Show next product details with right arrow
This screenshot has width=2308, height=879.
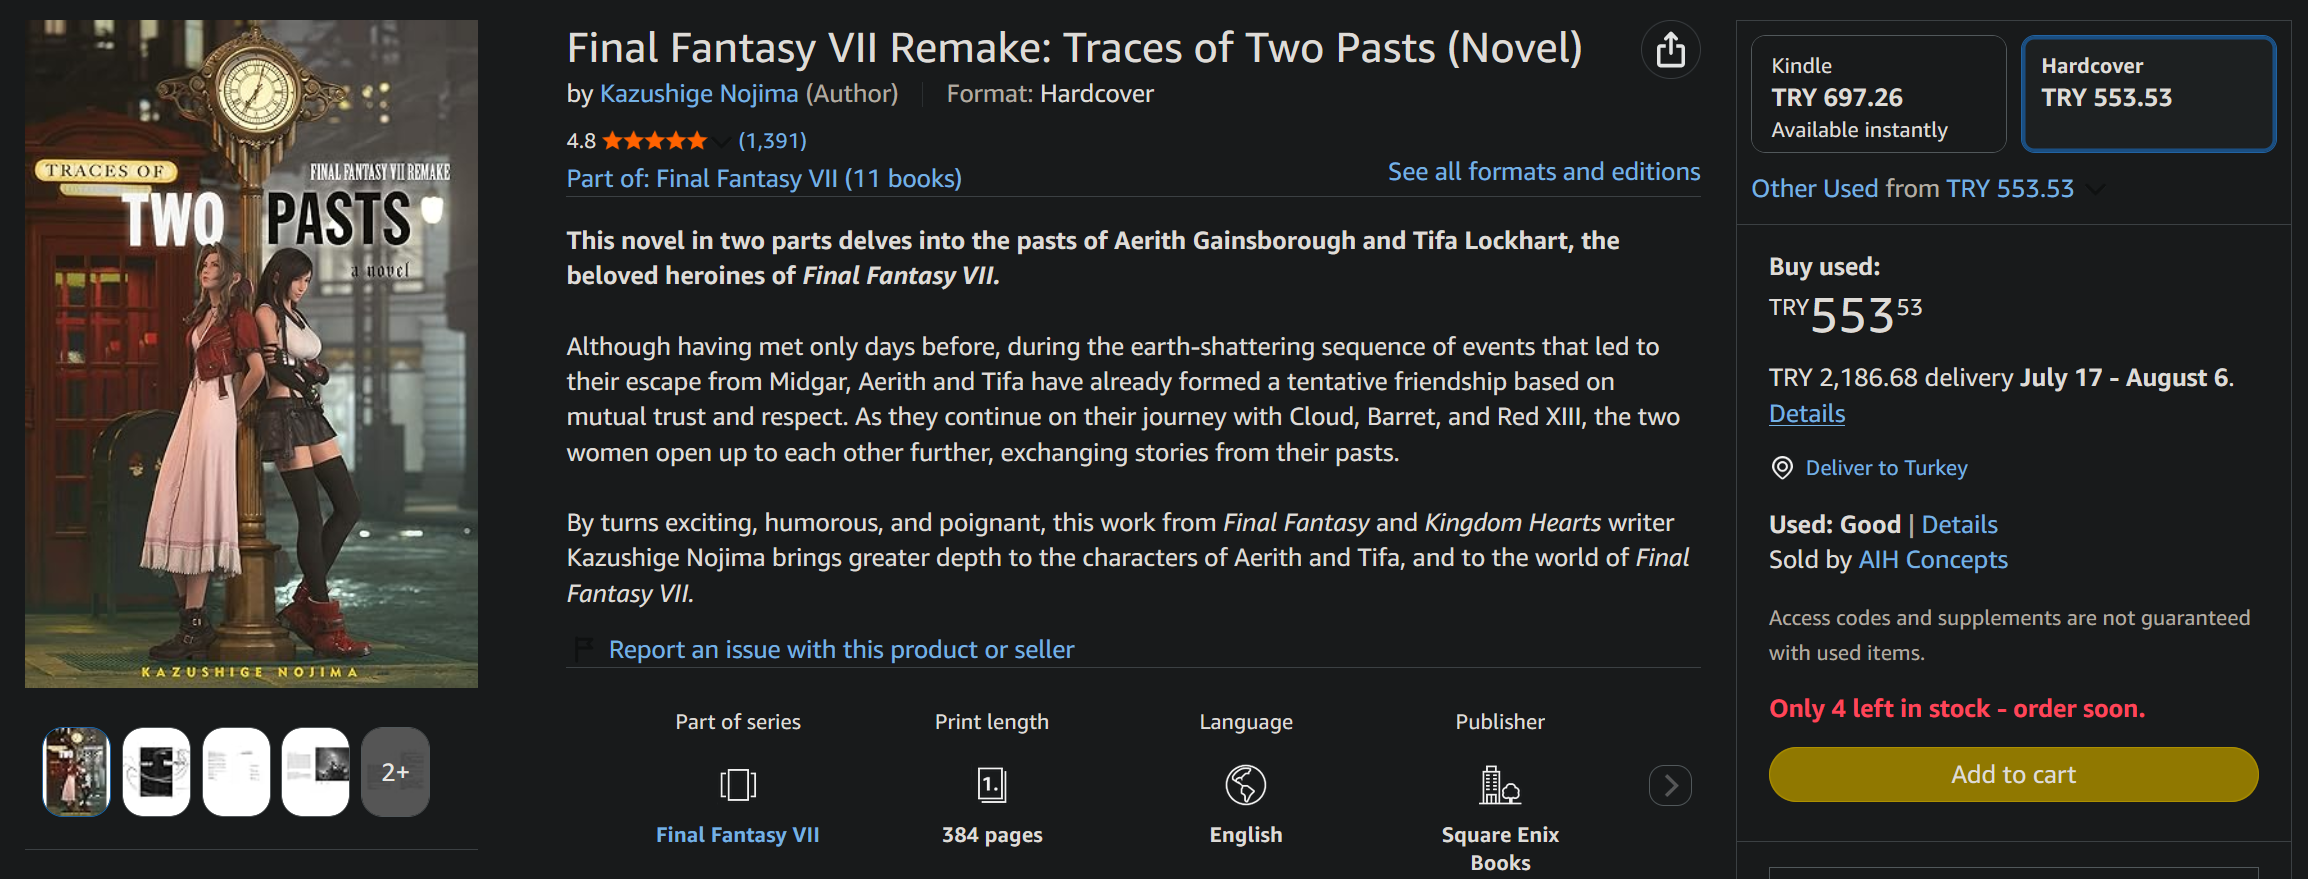pyautogui.click(x=1670, y=785)
